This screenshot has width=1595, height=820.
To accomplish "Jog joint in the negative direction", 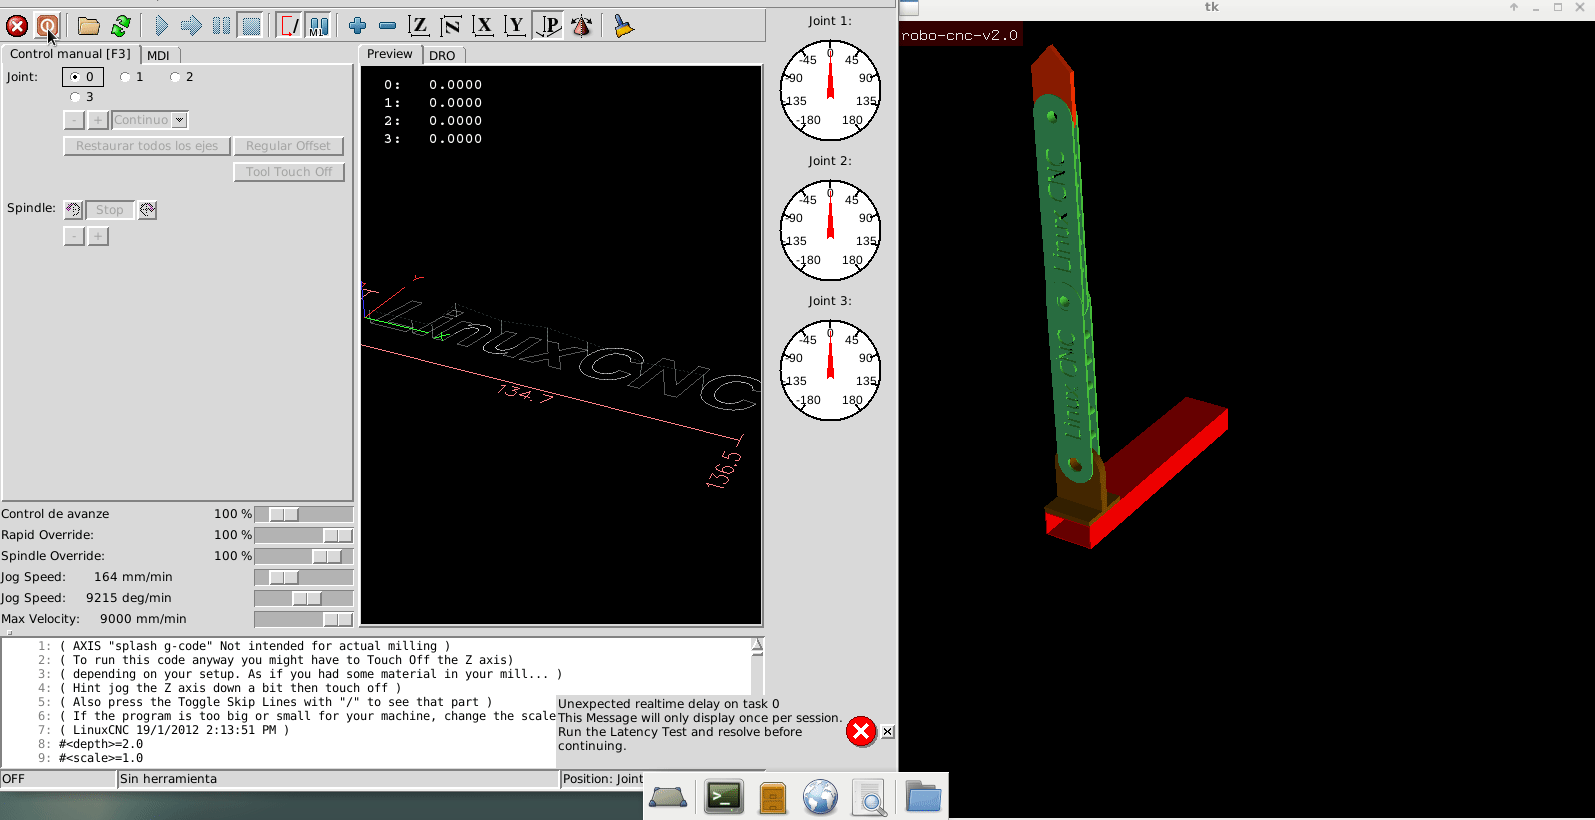I will click(x=74, y=120).
